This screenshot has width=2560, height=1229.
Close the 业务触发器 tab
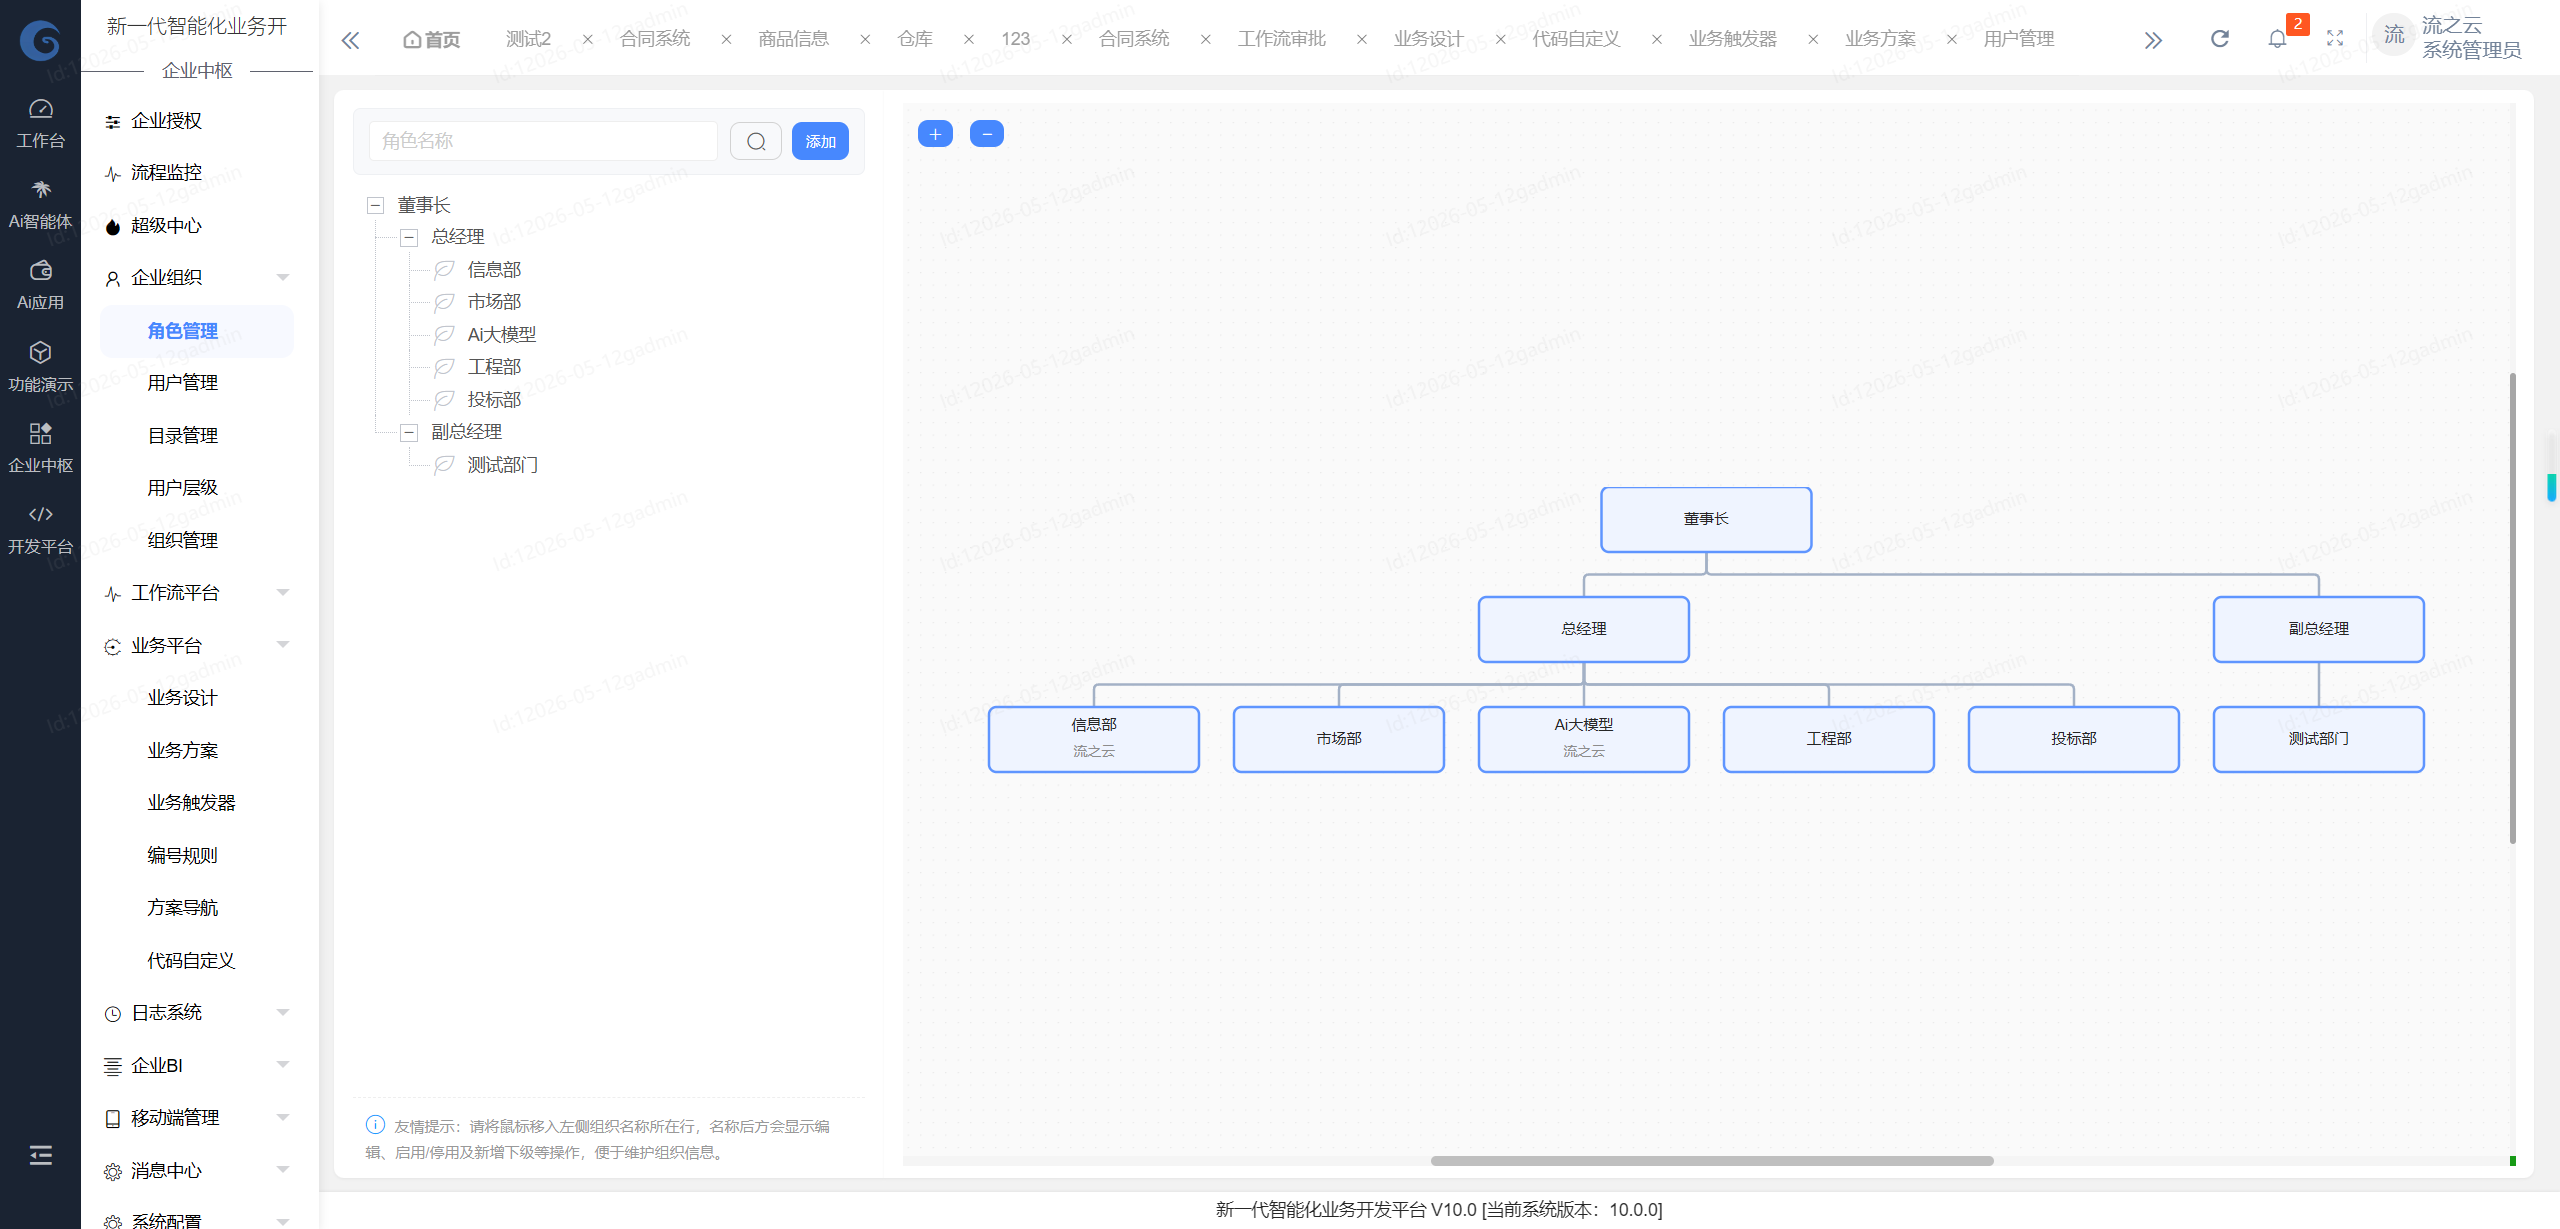[1813, 40]
